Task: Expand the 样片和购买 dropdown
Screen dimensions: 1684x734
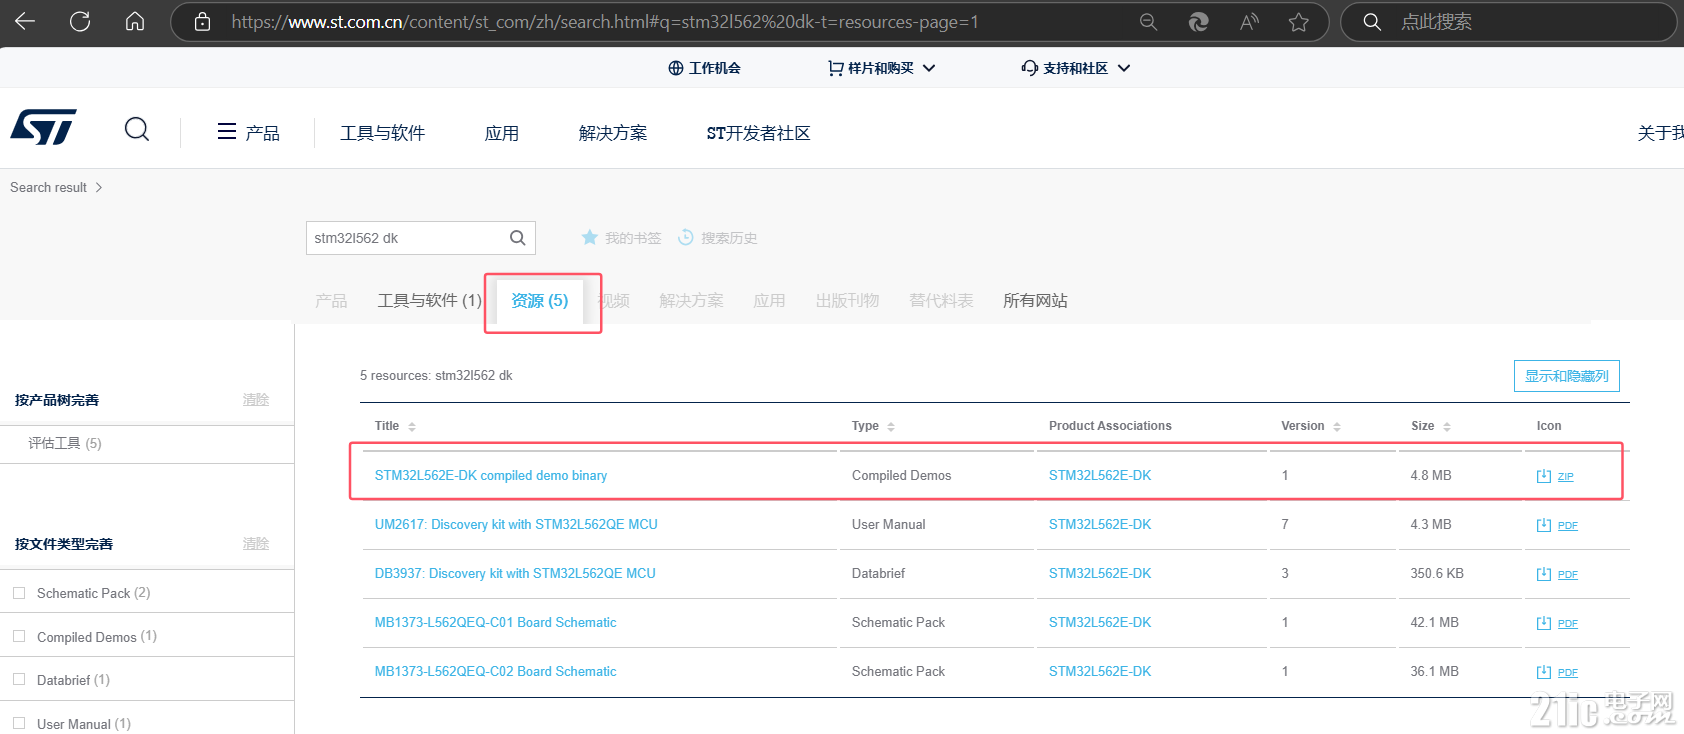Action: 881,68
